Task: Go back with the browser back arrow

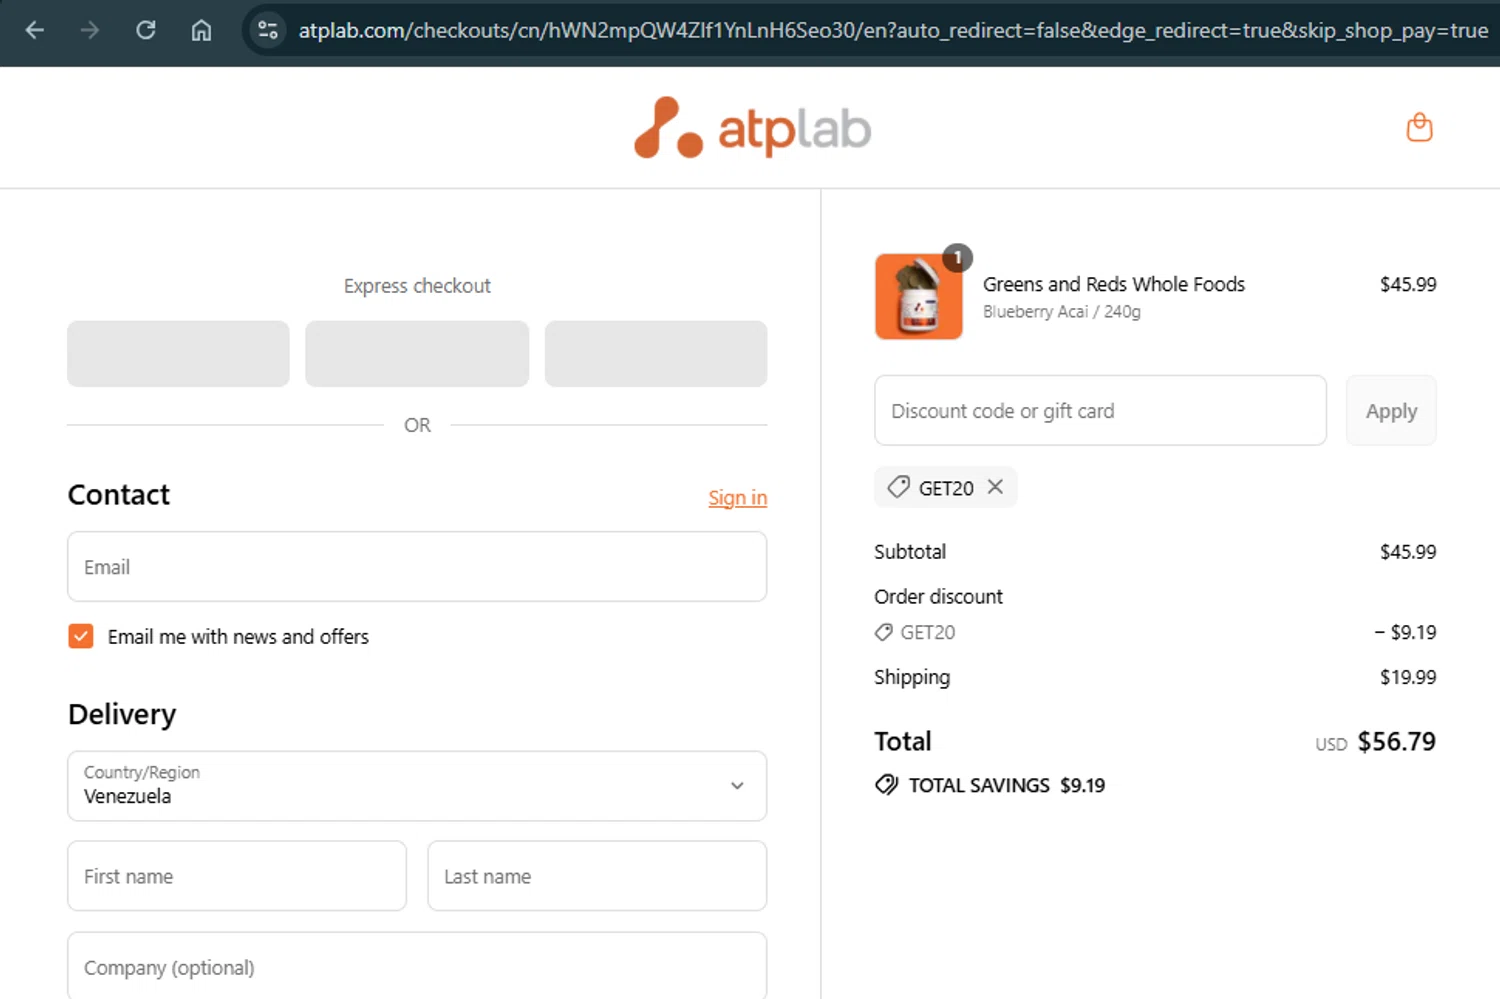Action: click(35, 30)
